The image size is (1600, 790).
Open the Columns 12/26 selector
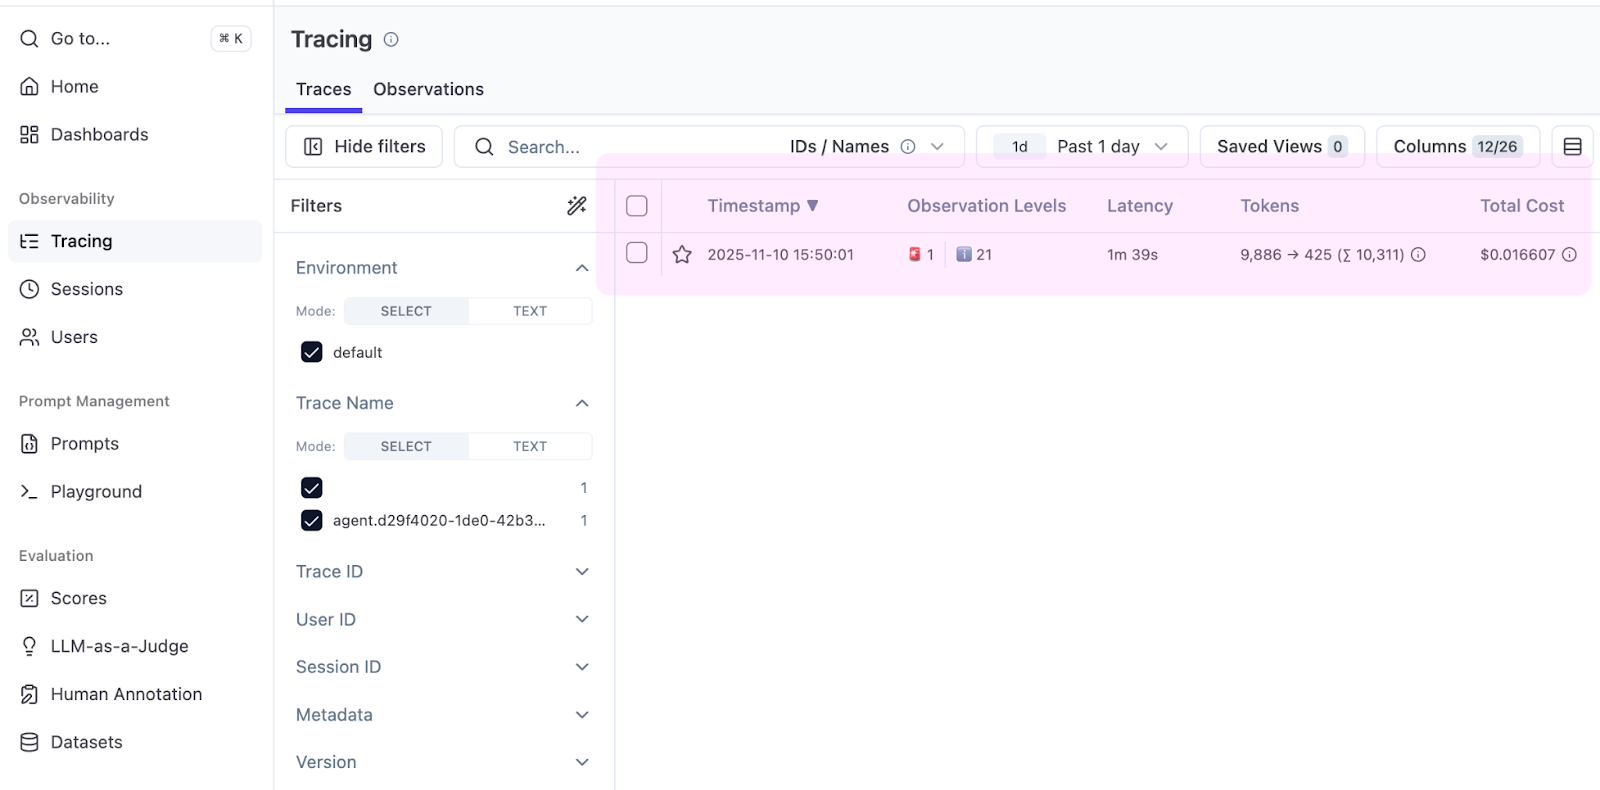[1457, 147]
